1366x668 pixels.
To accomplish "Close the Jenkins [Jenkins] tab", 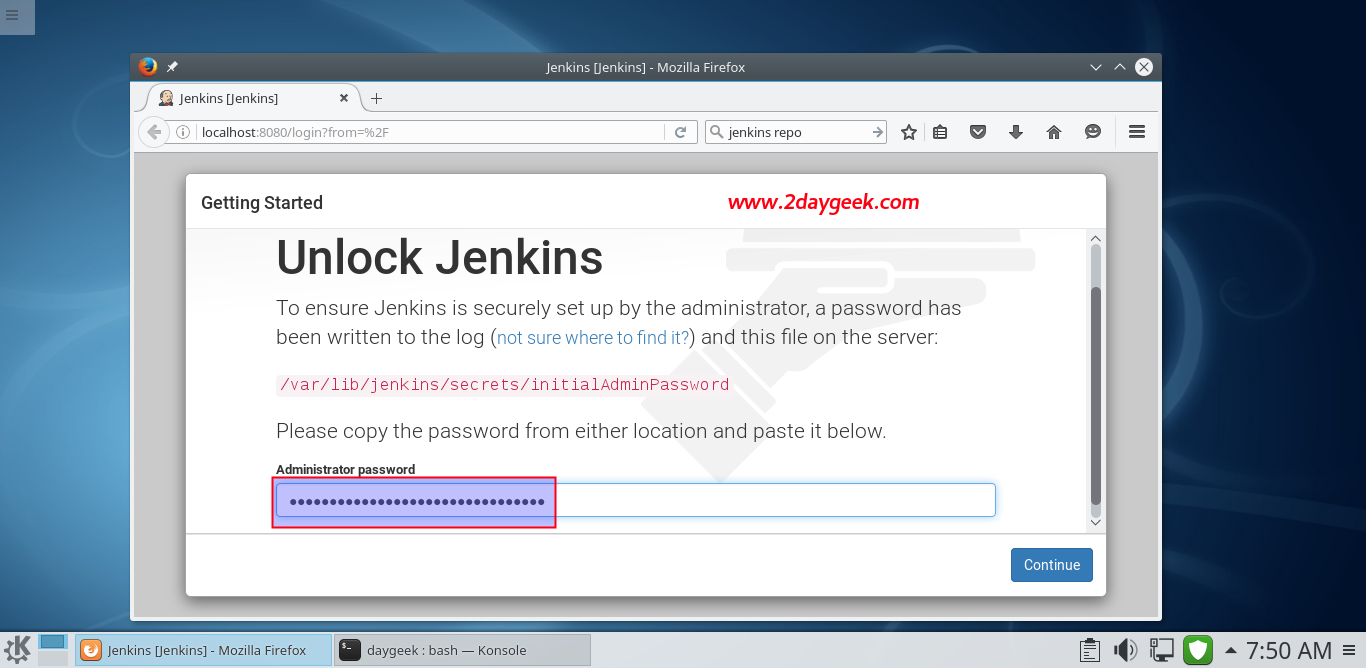I will pyautogui.click(x=344, y=98).
